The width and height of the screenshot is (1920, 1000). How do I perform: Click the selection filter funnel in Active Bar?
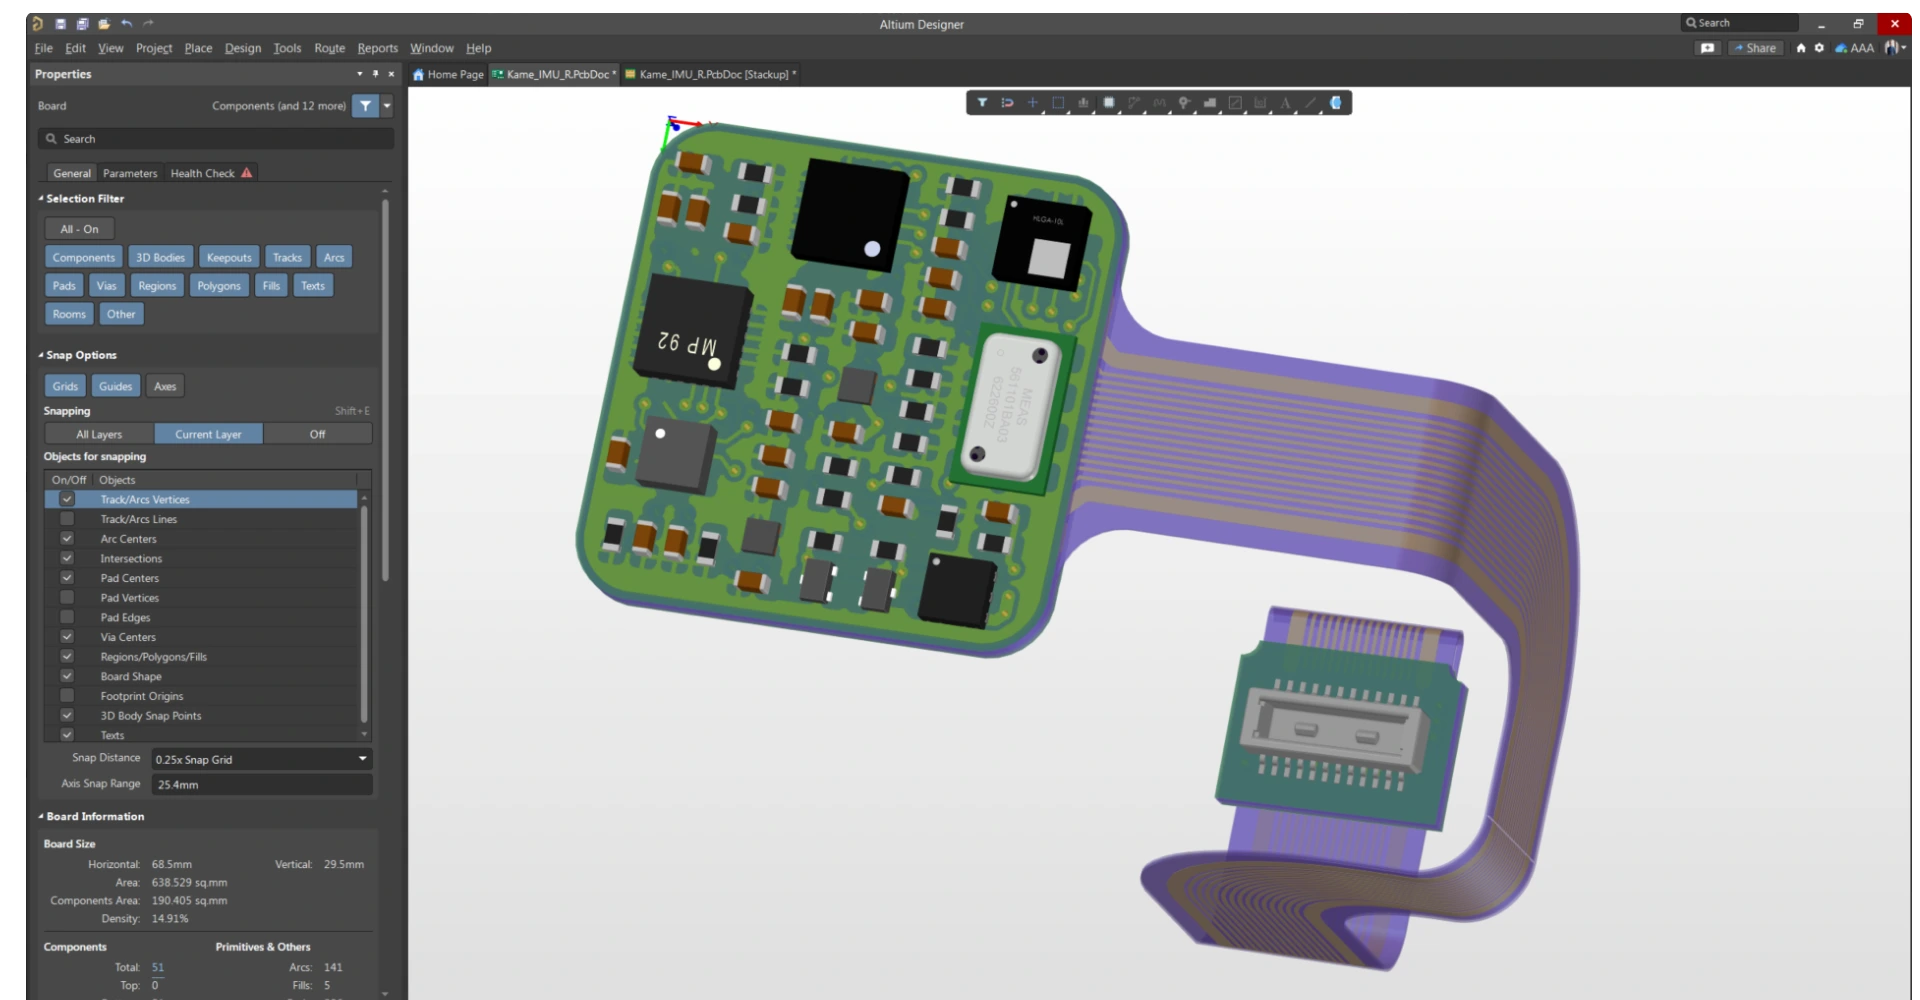coord(982,103)
